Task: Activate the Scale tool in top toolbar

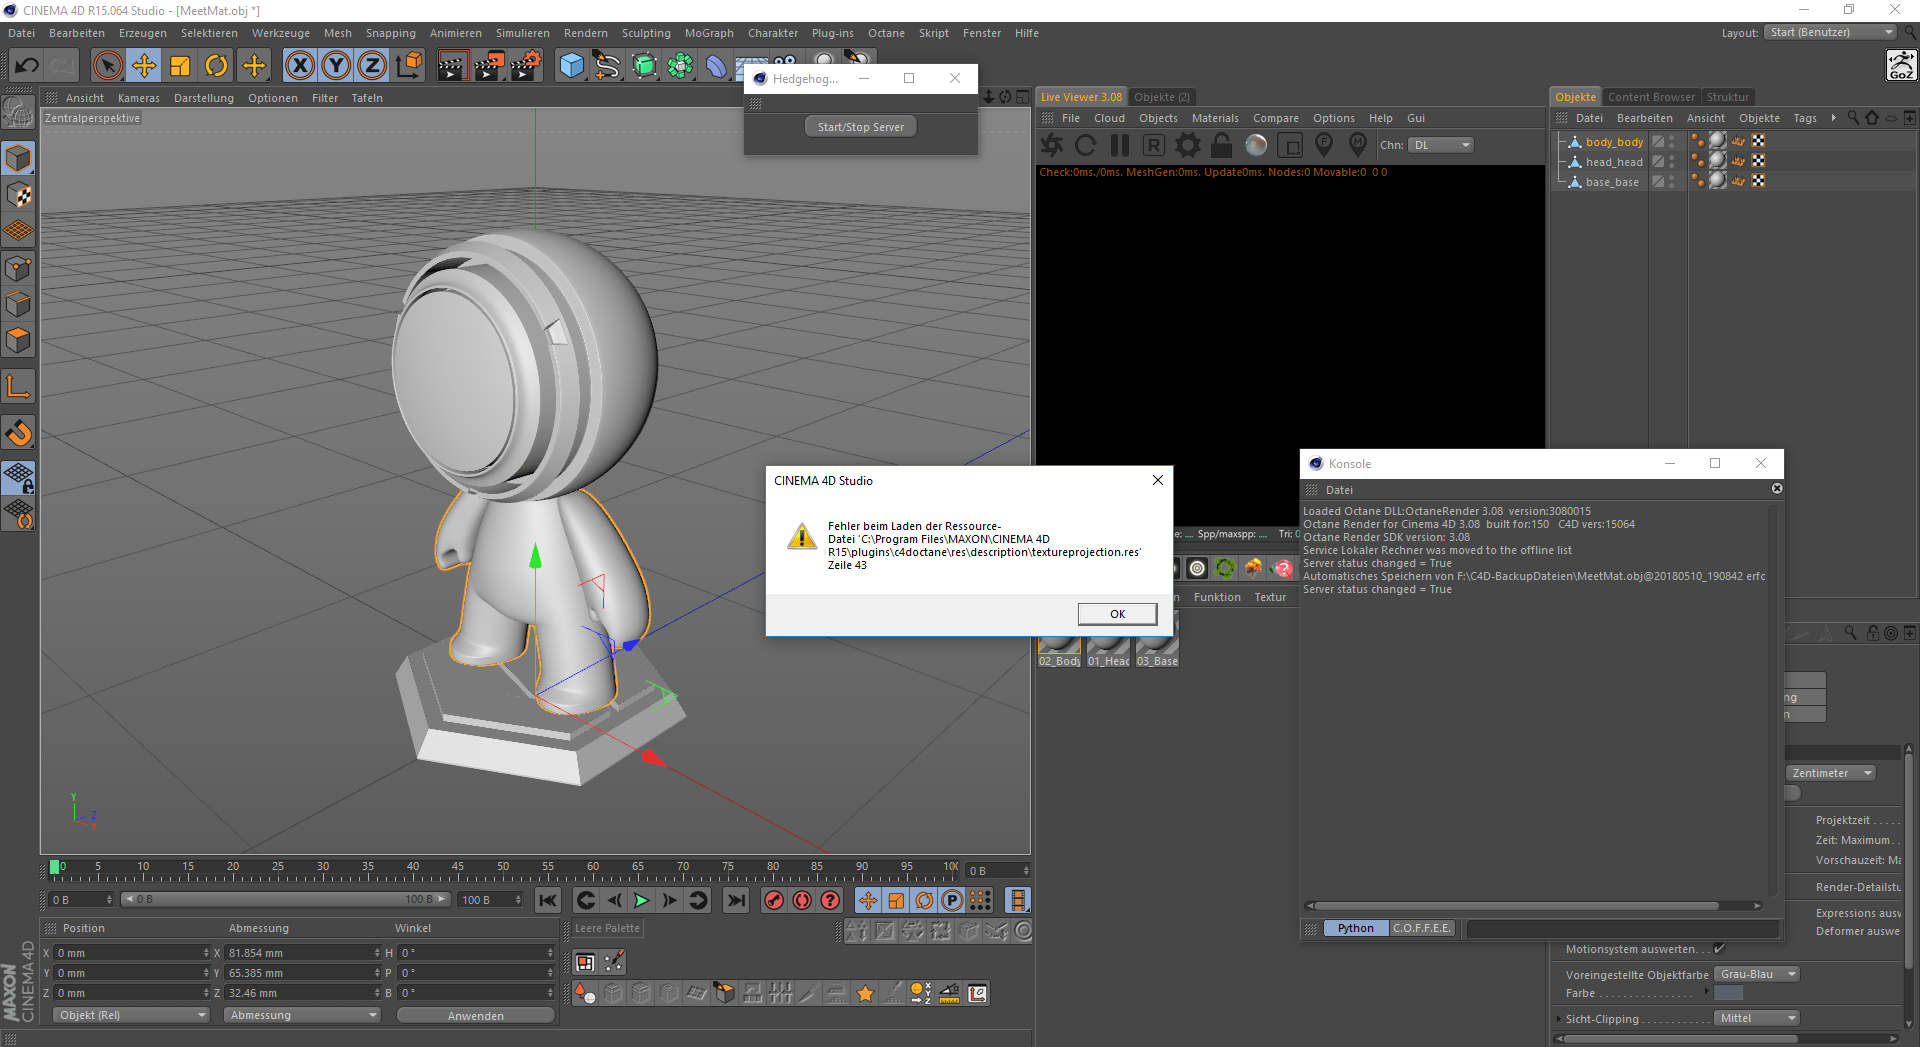Action: point(180,66)
